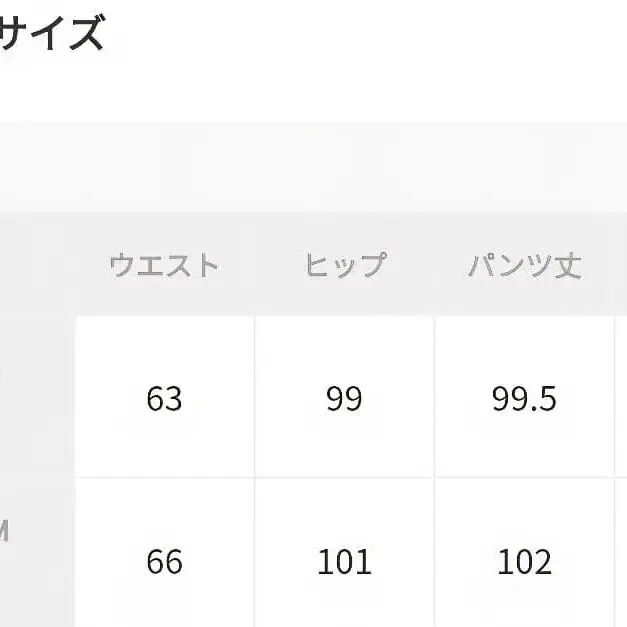Click the divider between ウエスト and ヒップ headers
This screenshot has width=627, height=627.
tap(255, 266)
